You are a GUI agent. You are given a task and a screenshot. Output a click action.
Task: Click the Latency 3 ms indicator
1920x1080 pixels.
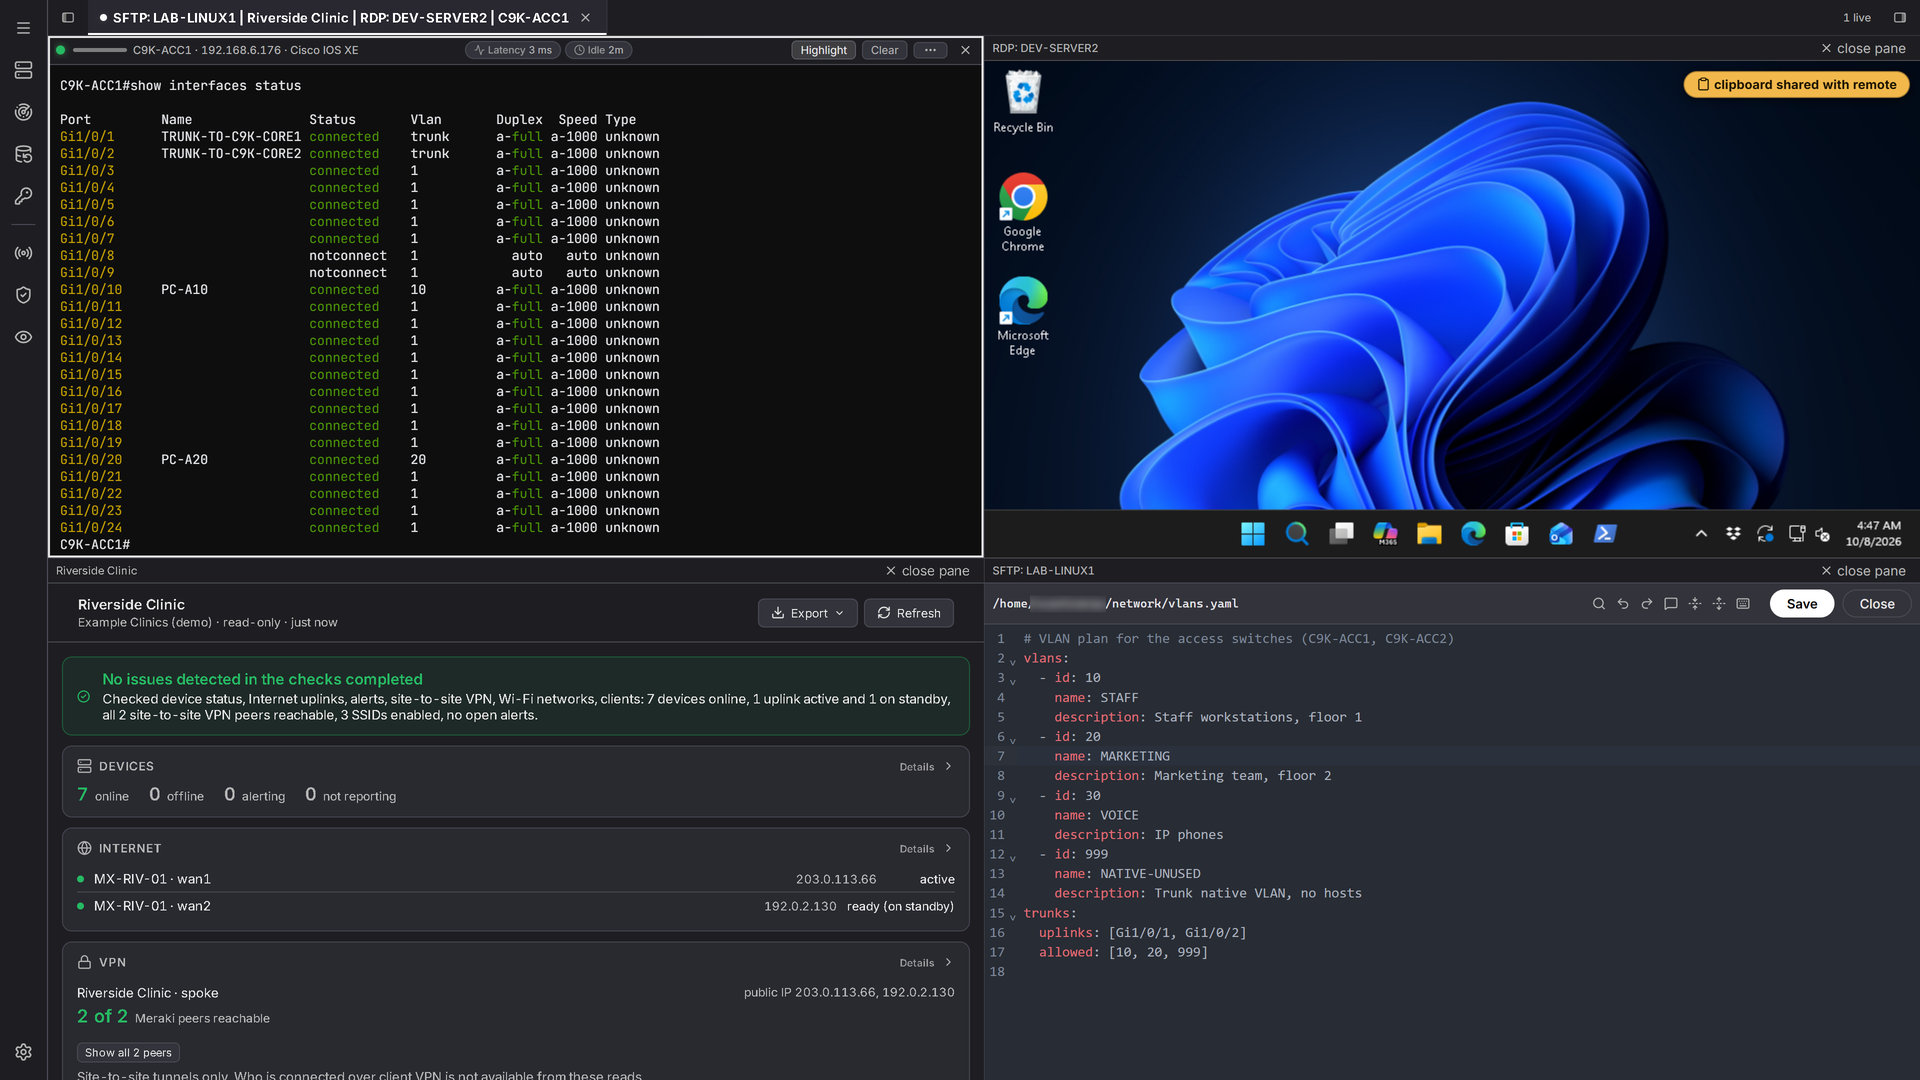click(513, 50)
